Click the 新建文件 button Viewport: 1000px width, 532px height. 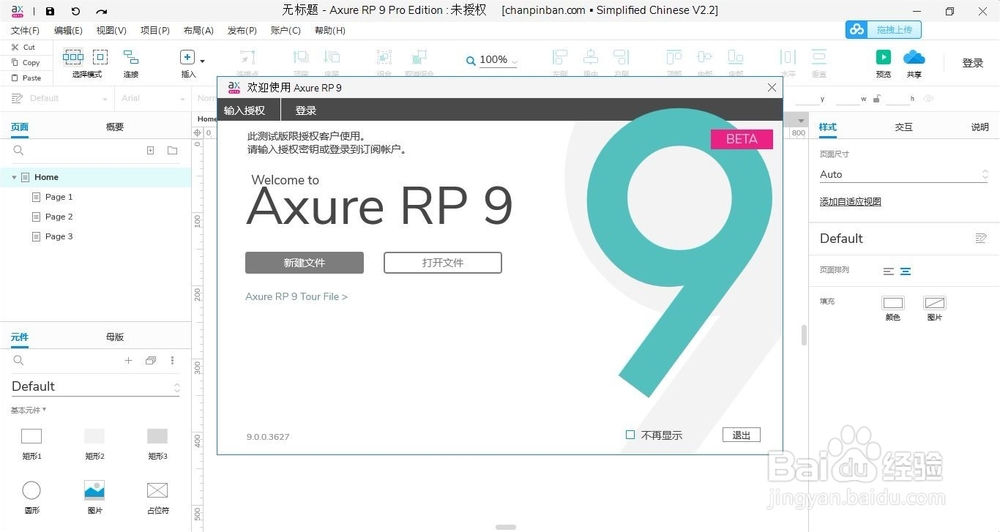(304, 263)
